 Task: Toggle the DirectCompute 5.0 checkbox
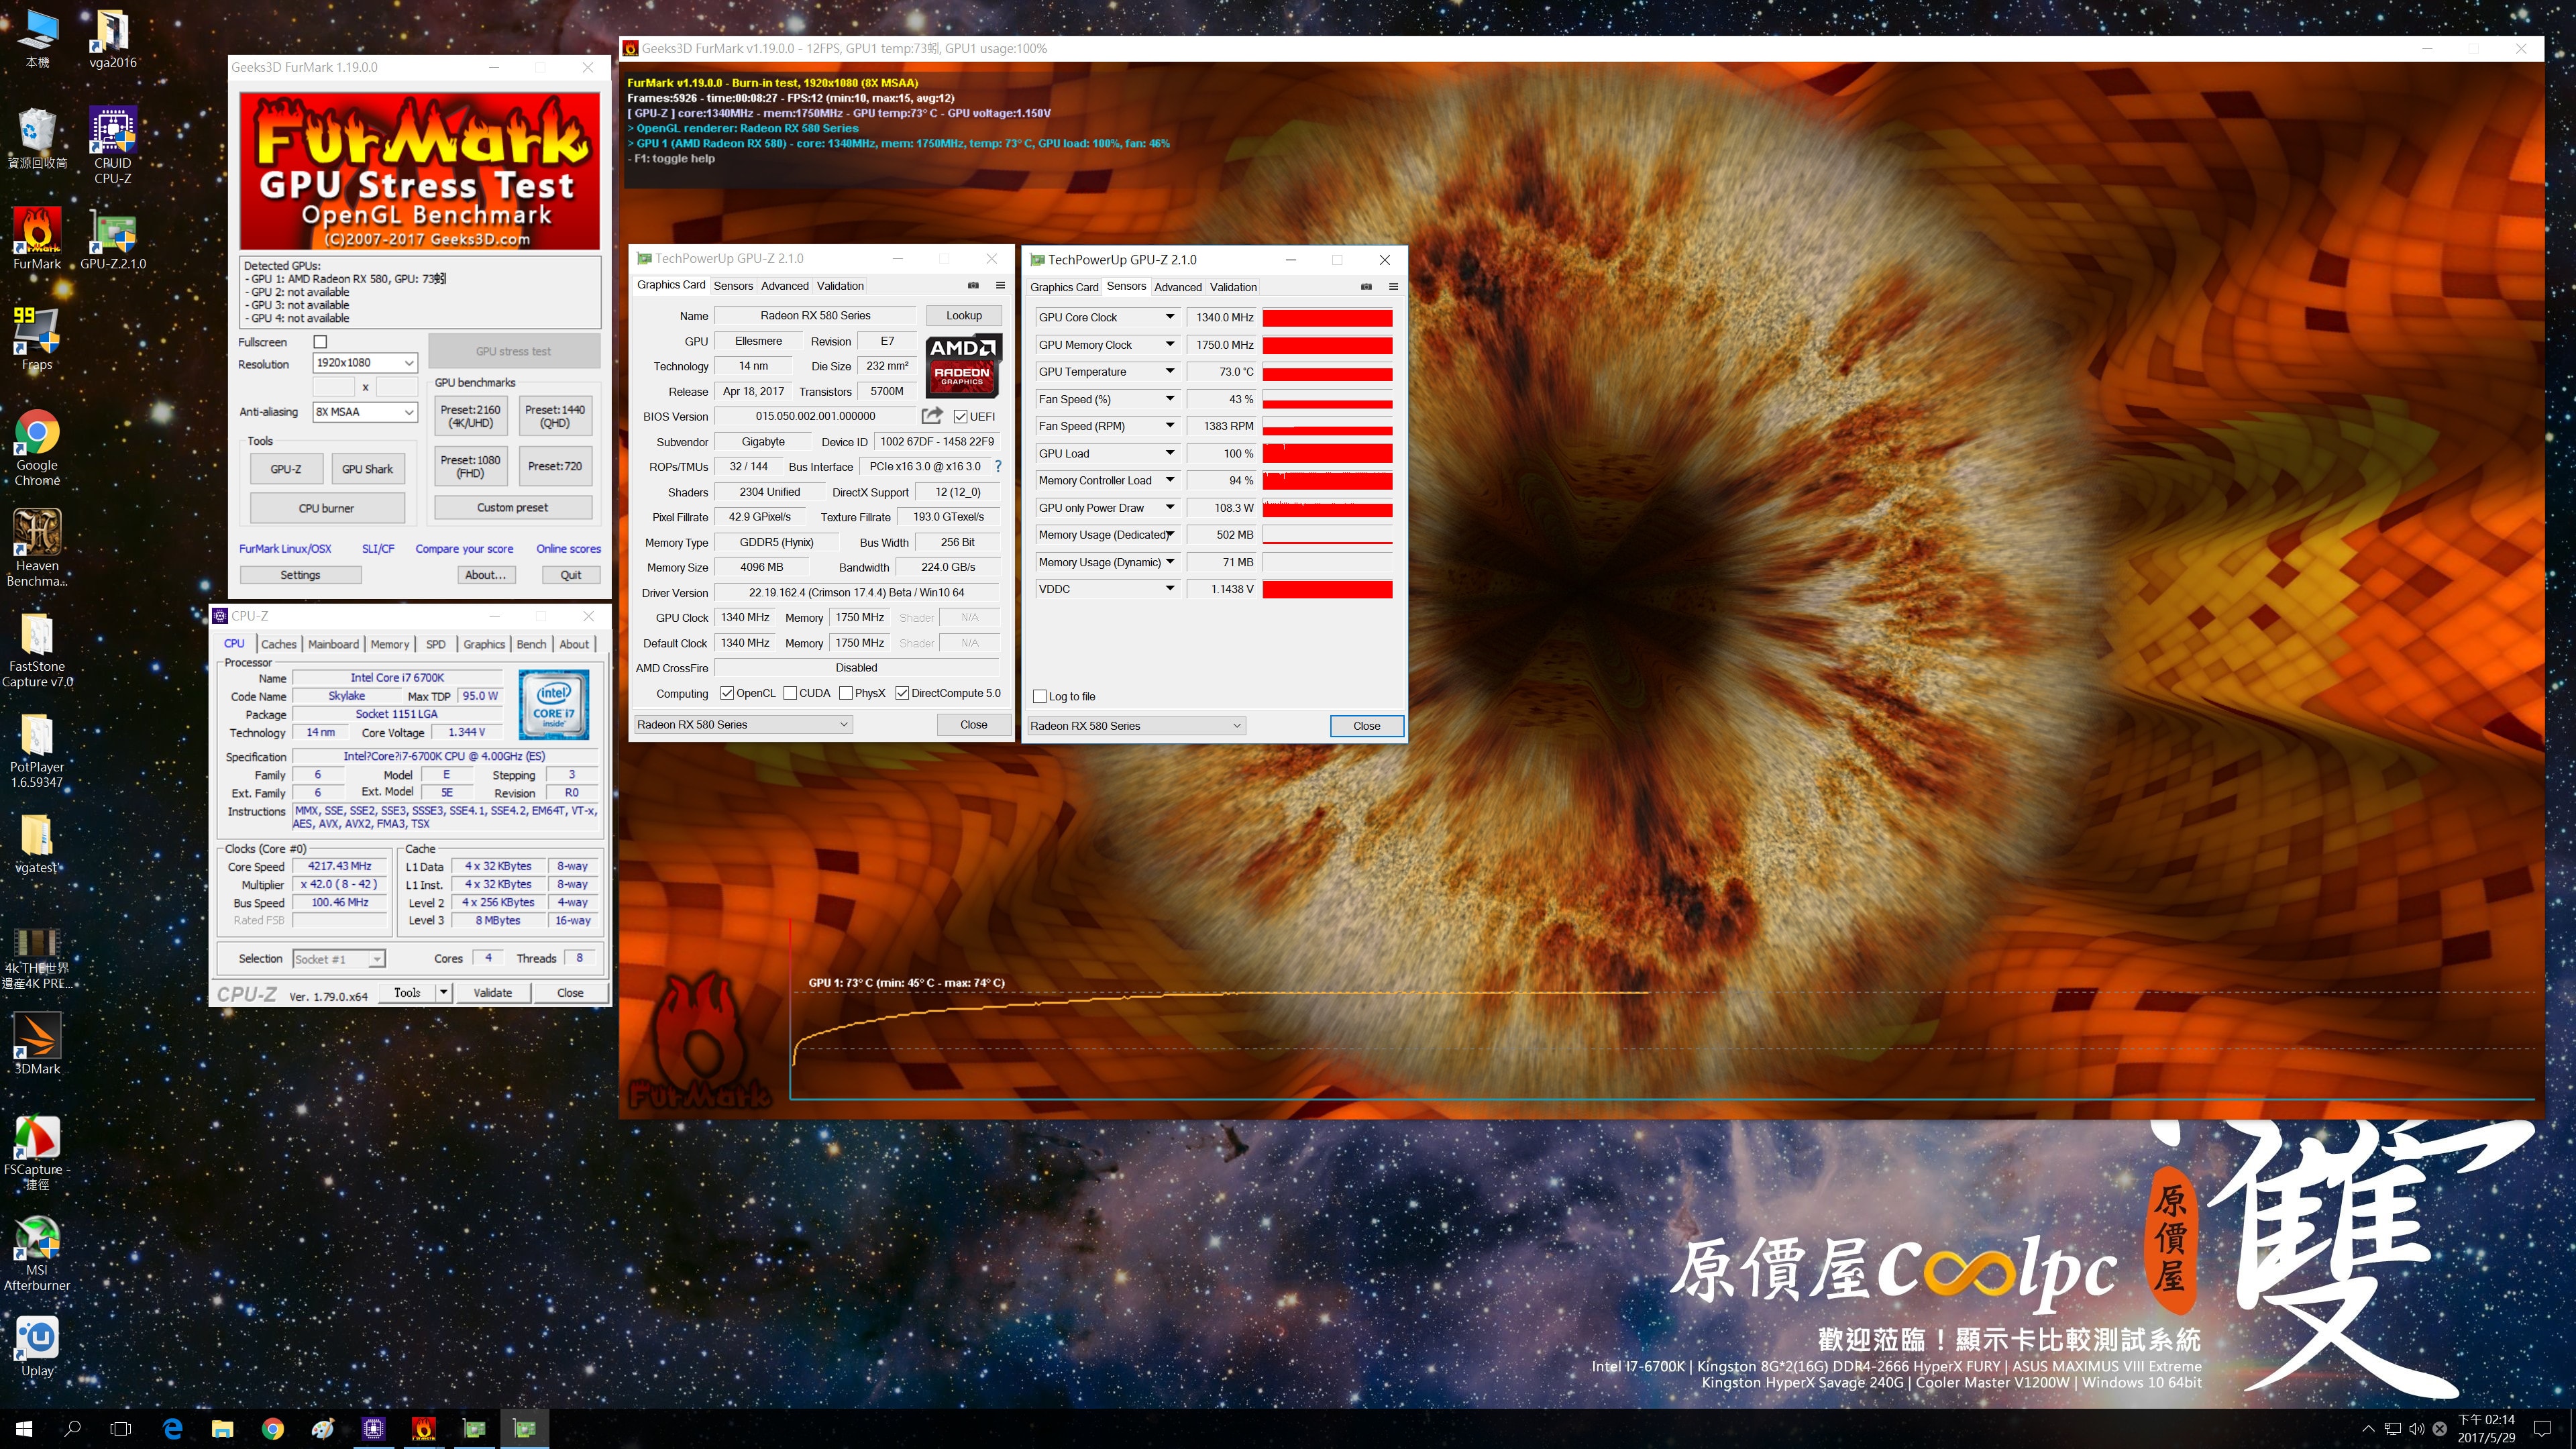point(902,693)
